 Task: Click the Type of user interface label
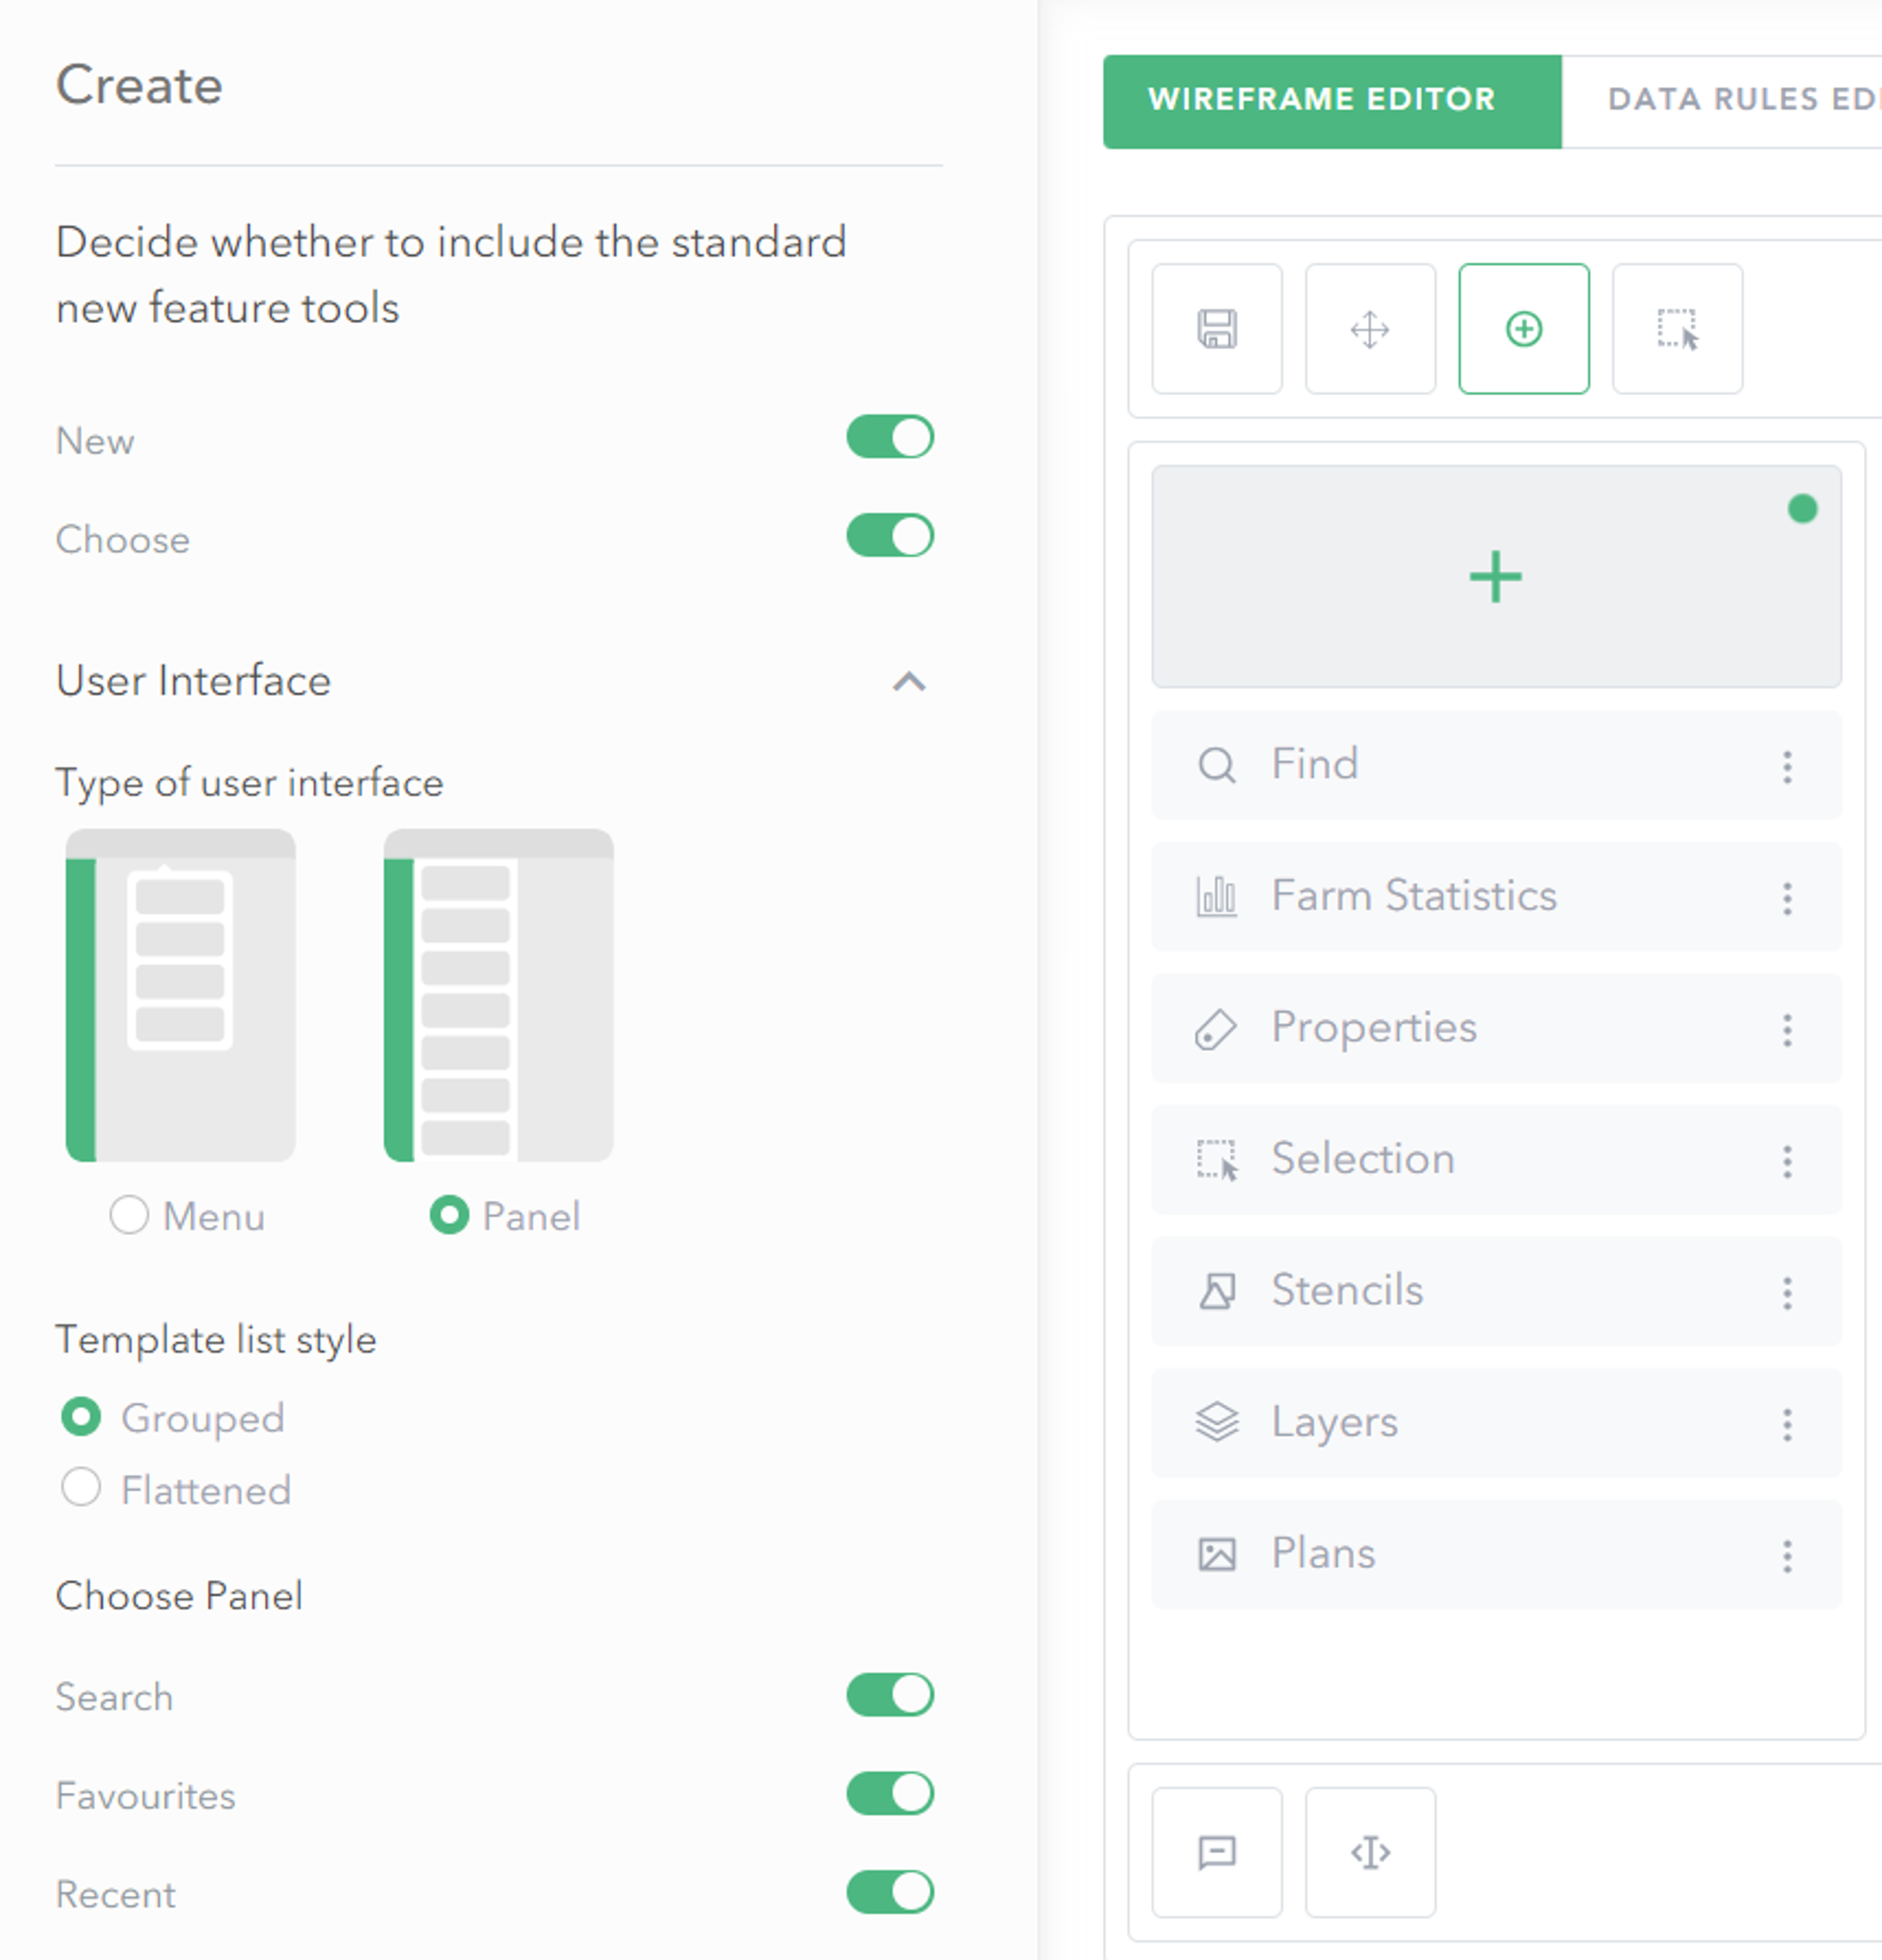[x=249, y=783]
